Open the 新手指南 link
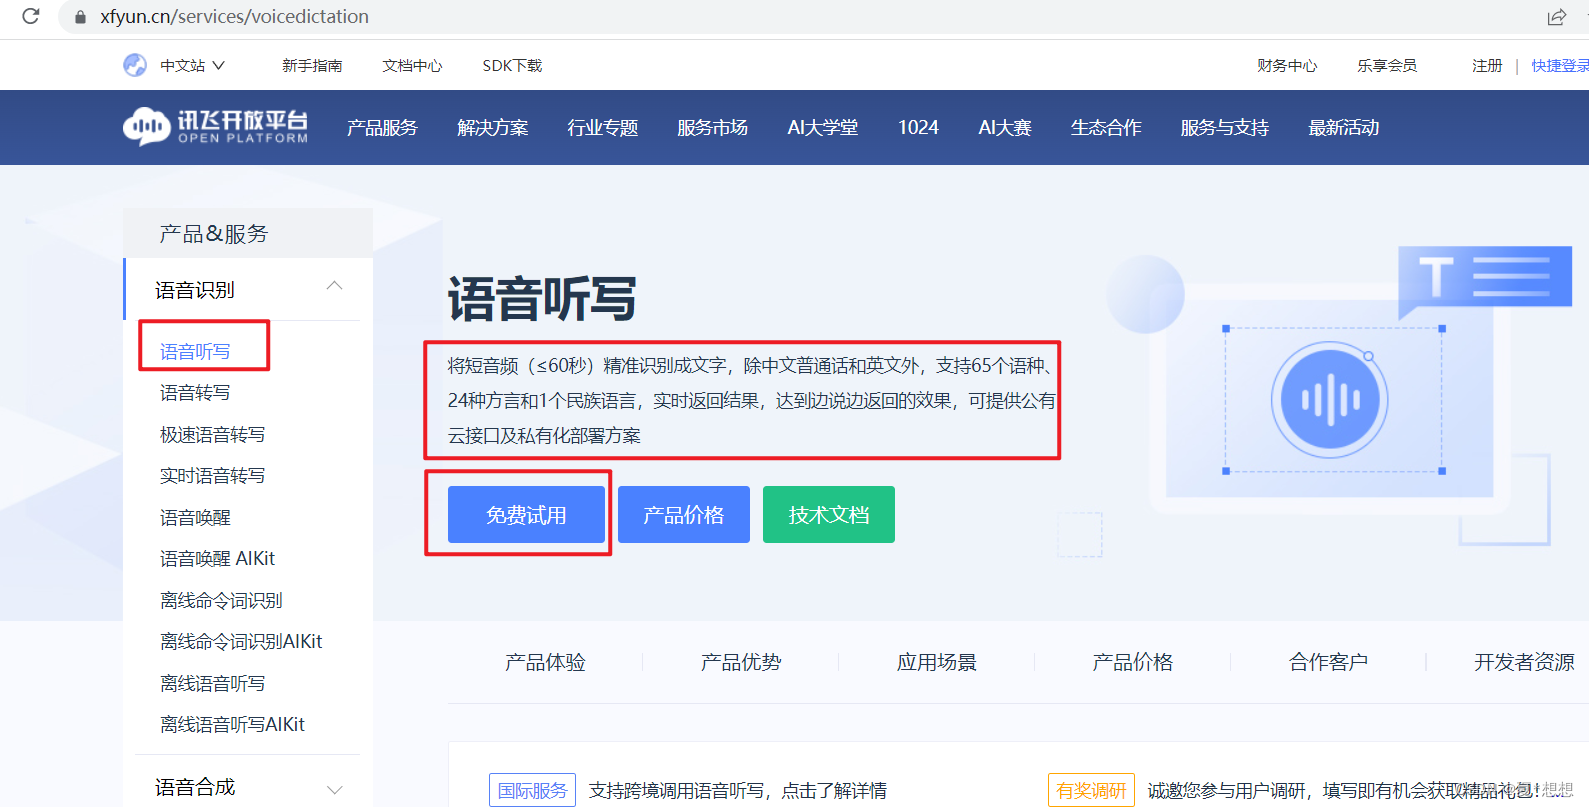Image resolution: width=1589 pixels, height=807 pixels. [312, 65]
